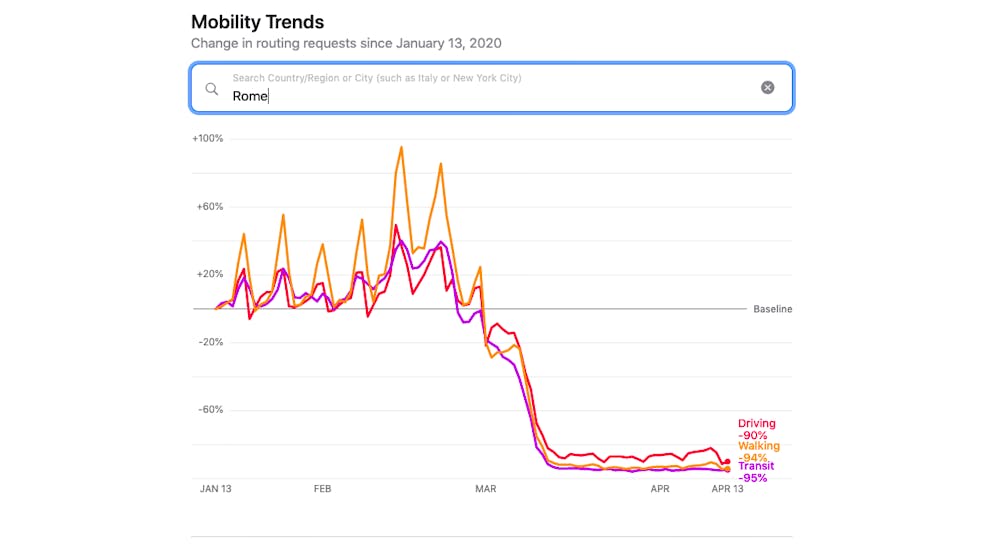Click the Mobility Trends heading
This screenshot has width=994, height=558.
click(x=257, y=22)
